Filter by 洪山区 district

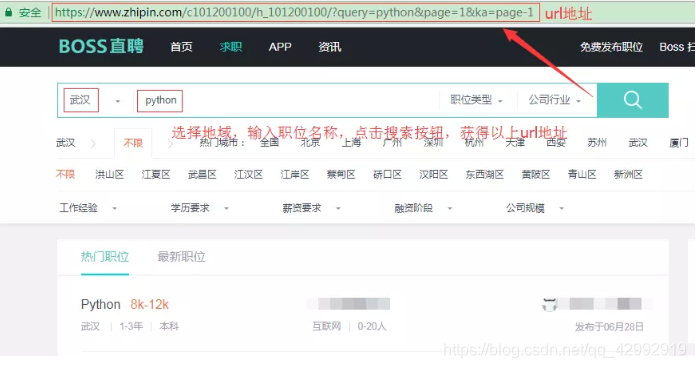click(109, 174)
